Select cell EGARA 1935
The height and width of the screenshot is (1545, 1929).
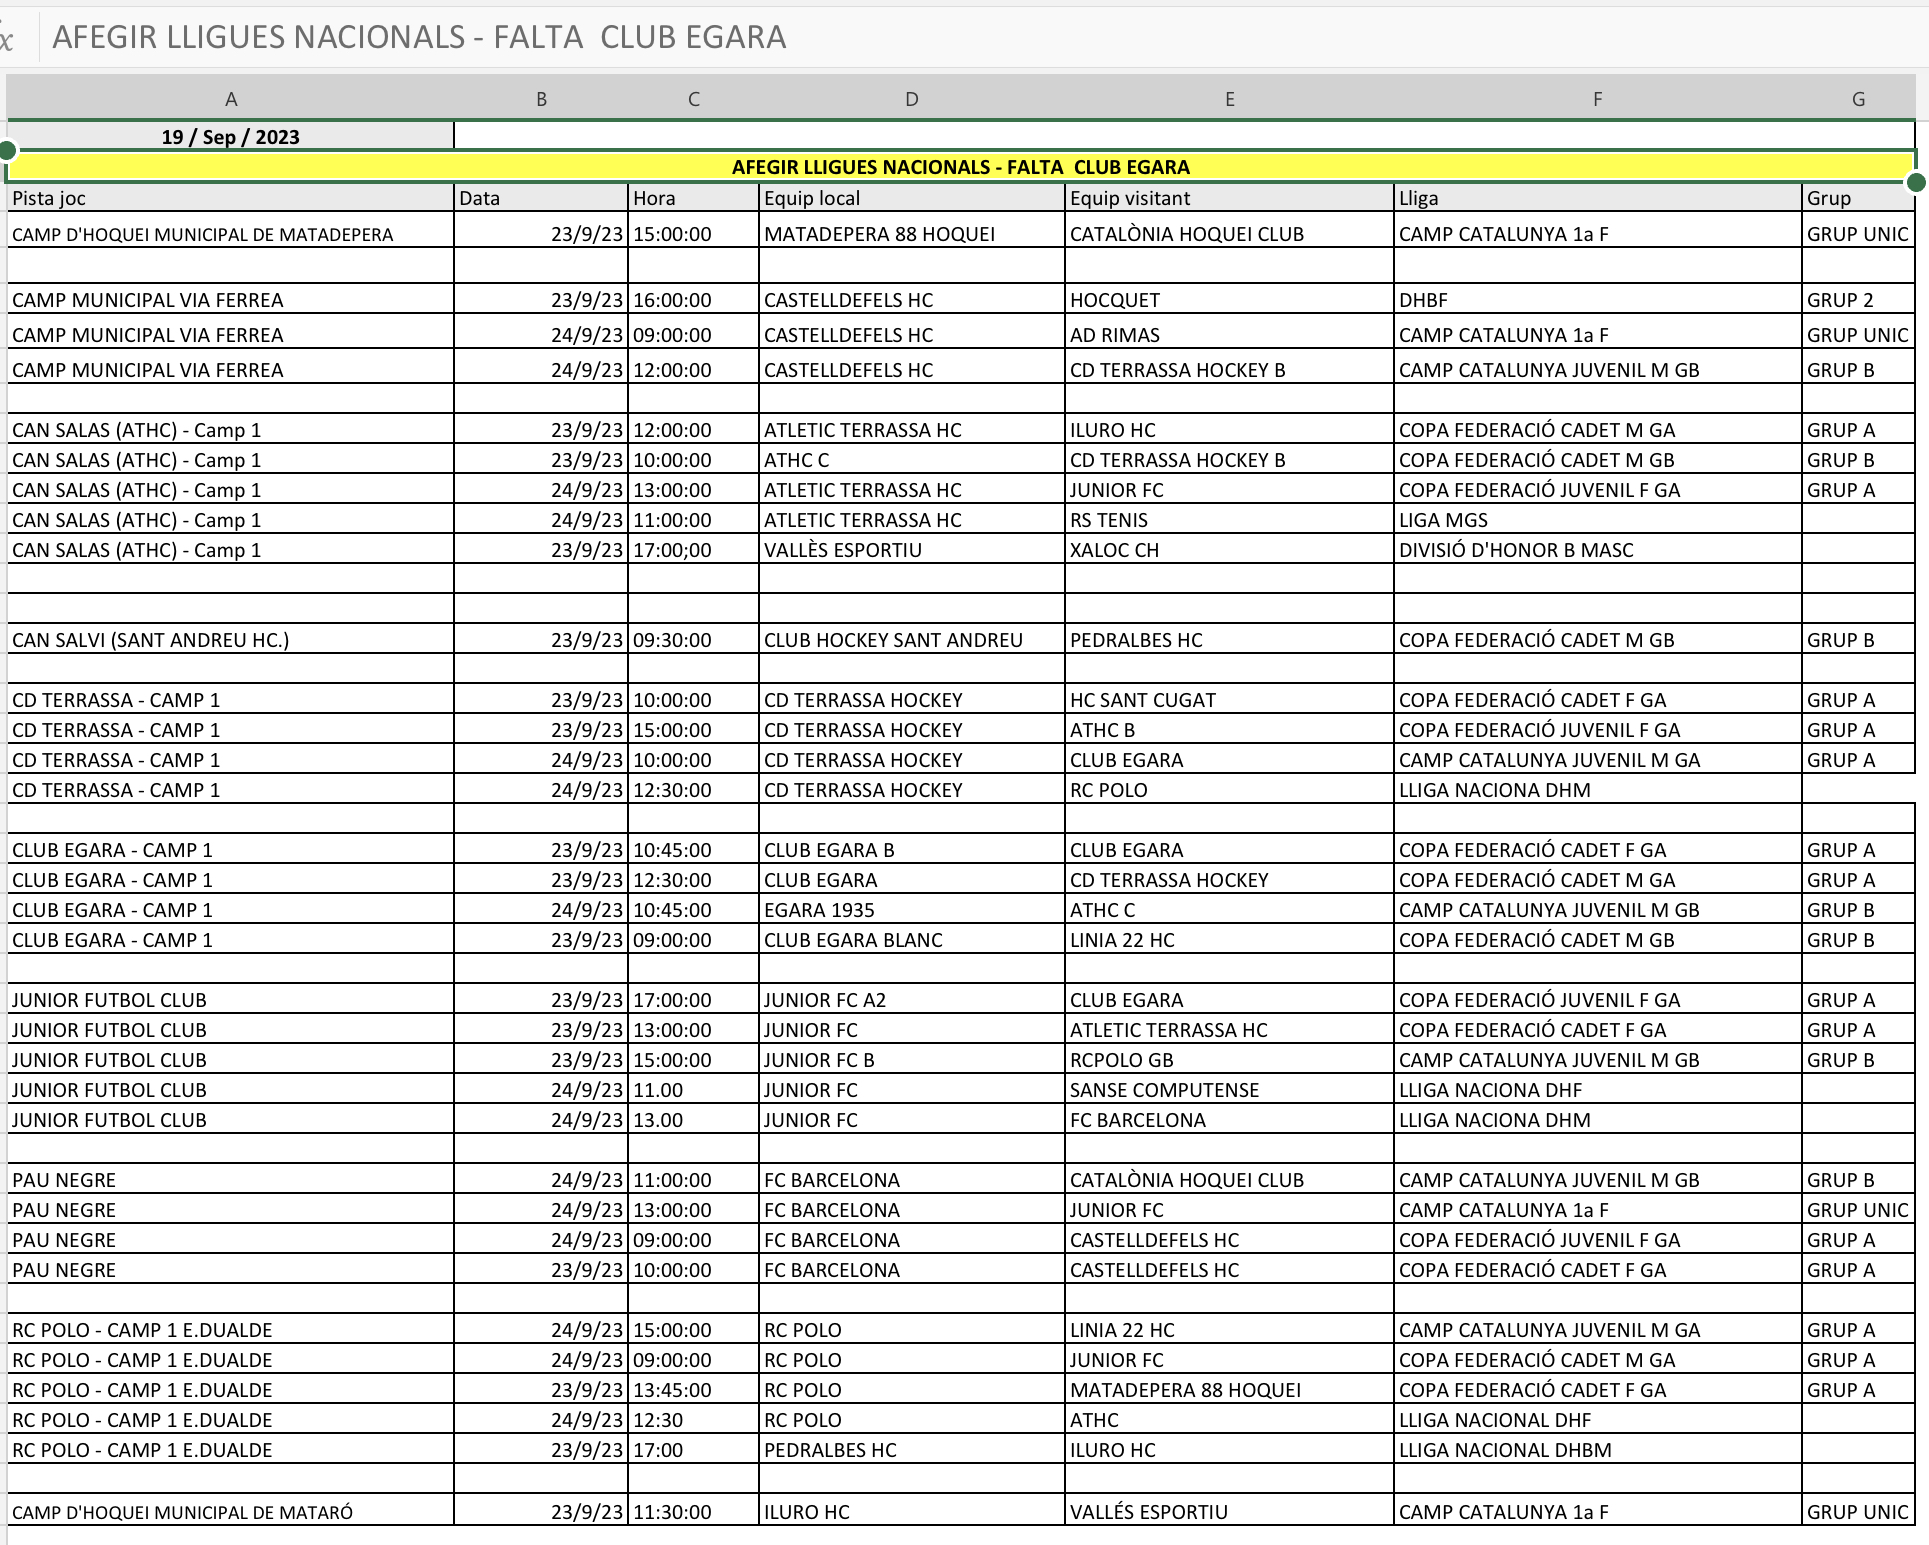tap(912, 910)
